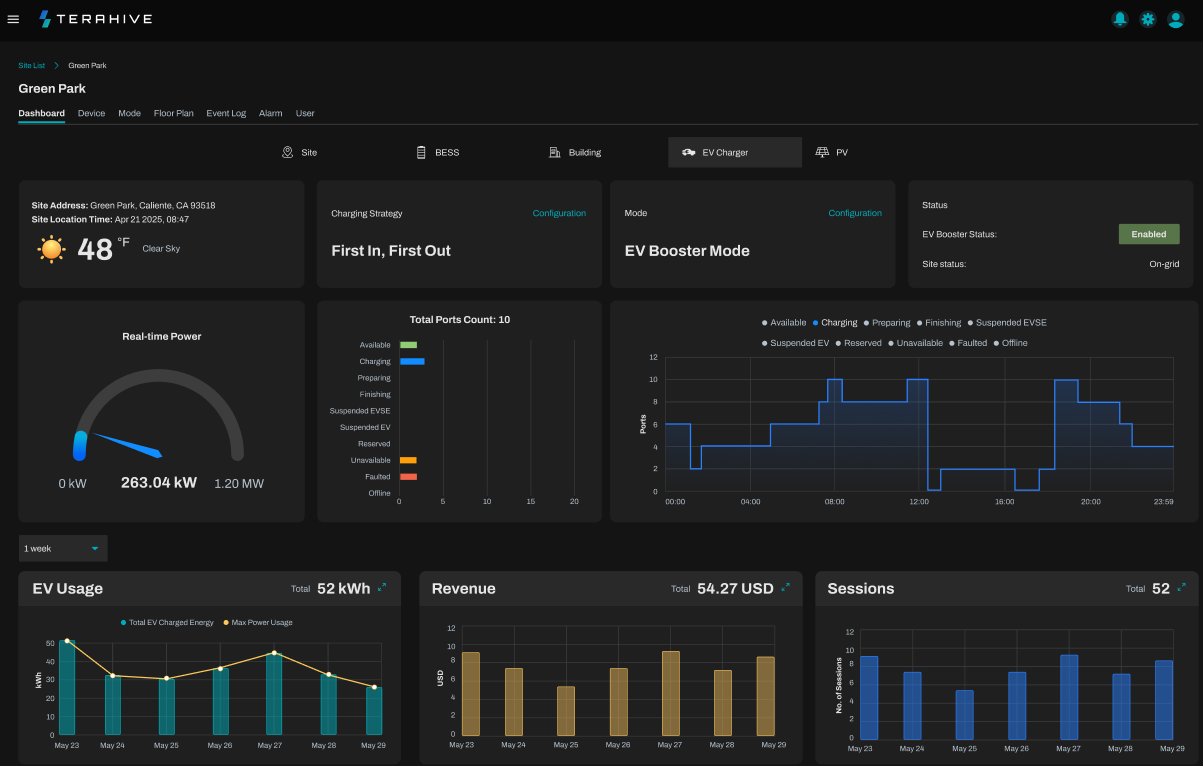1203x766 pixels.
Task: Click the Available bar in ports count
Action: [x=408, y=345]
